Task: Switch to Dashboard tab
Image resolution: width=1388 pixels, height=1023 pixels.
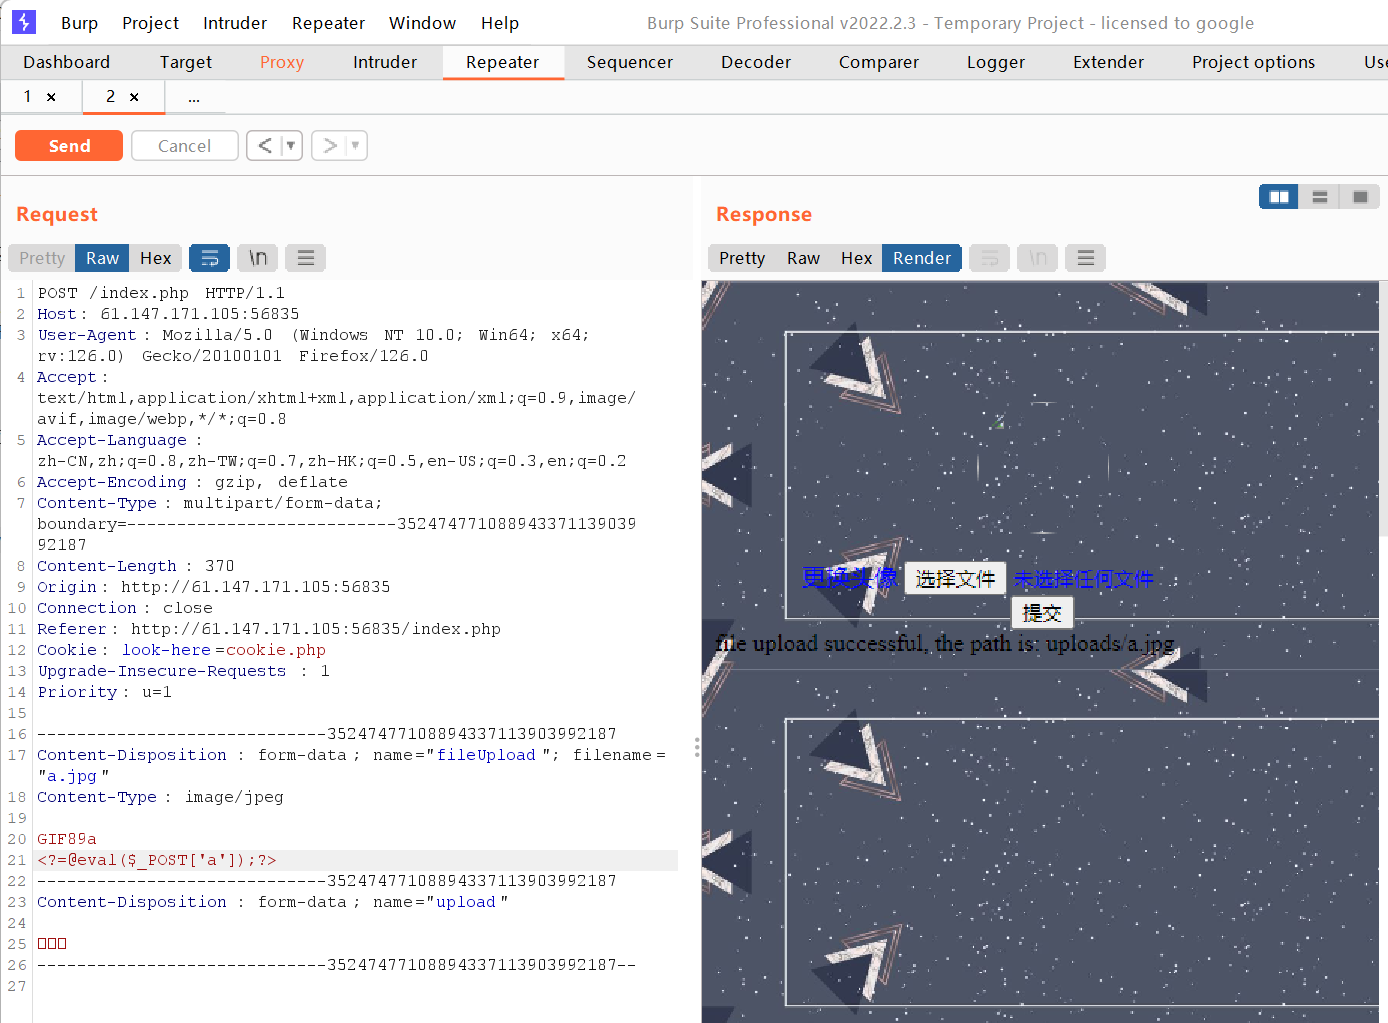Action: pos(67,62)
